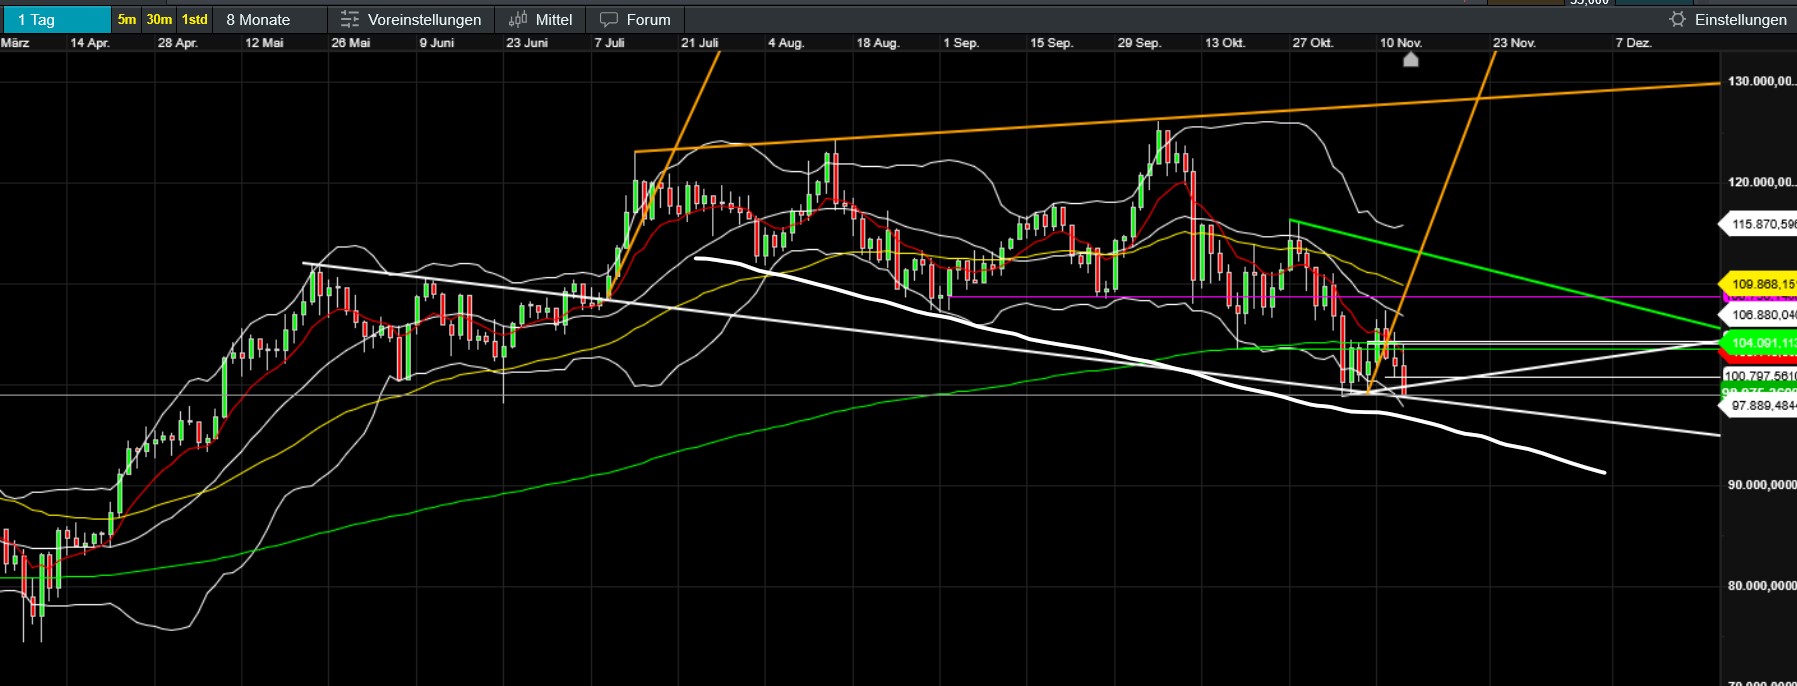
Task: Activate the 1std interval shortcut
Action: coord(195,20)
